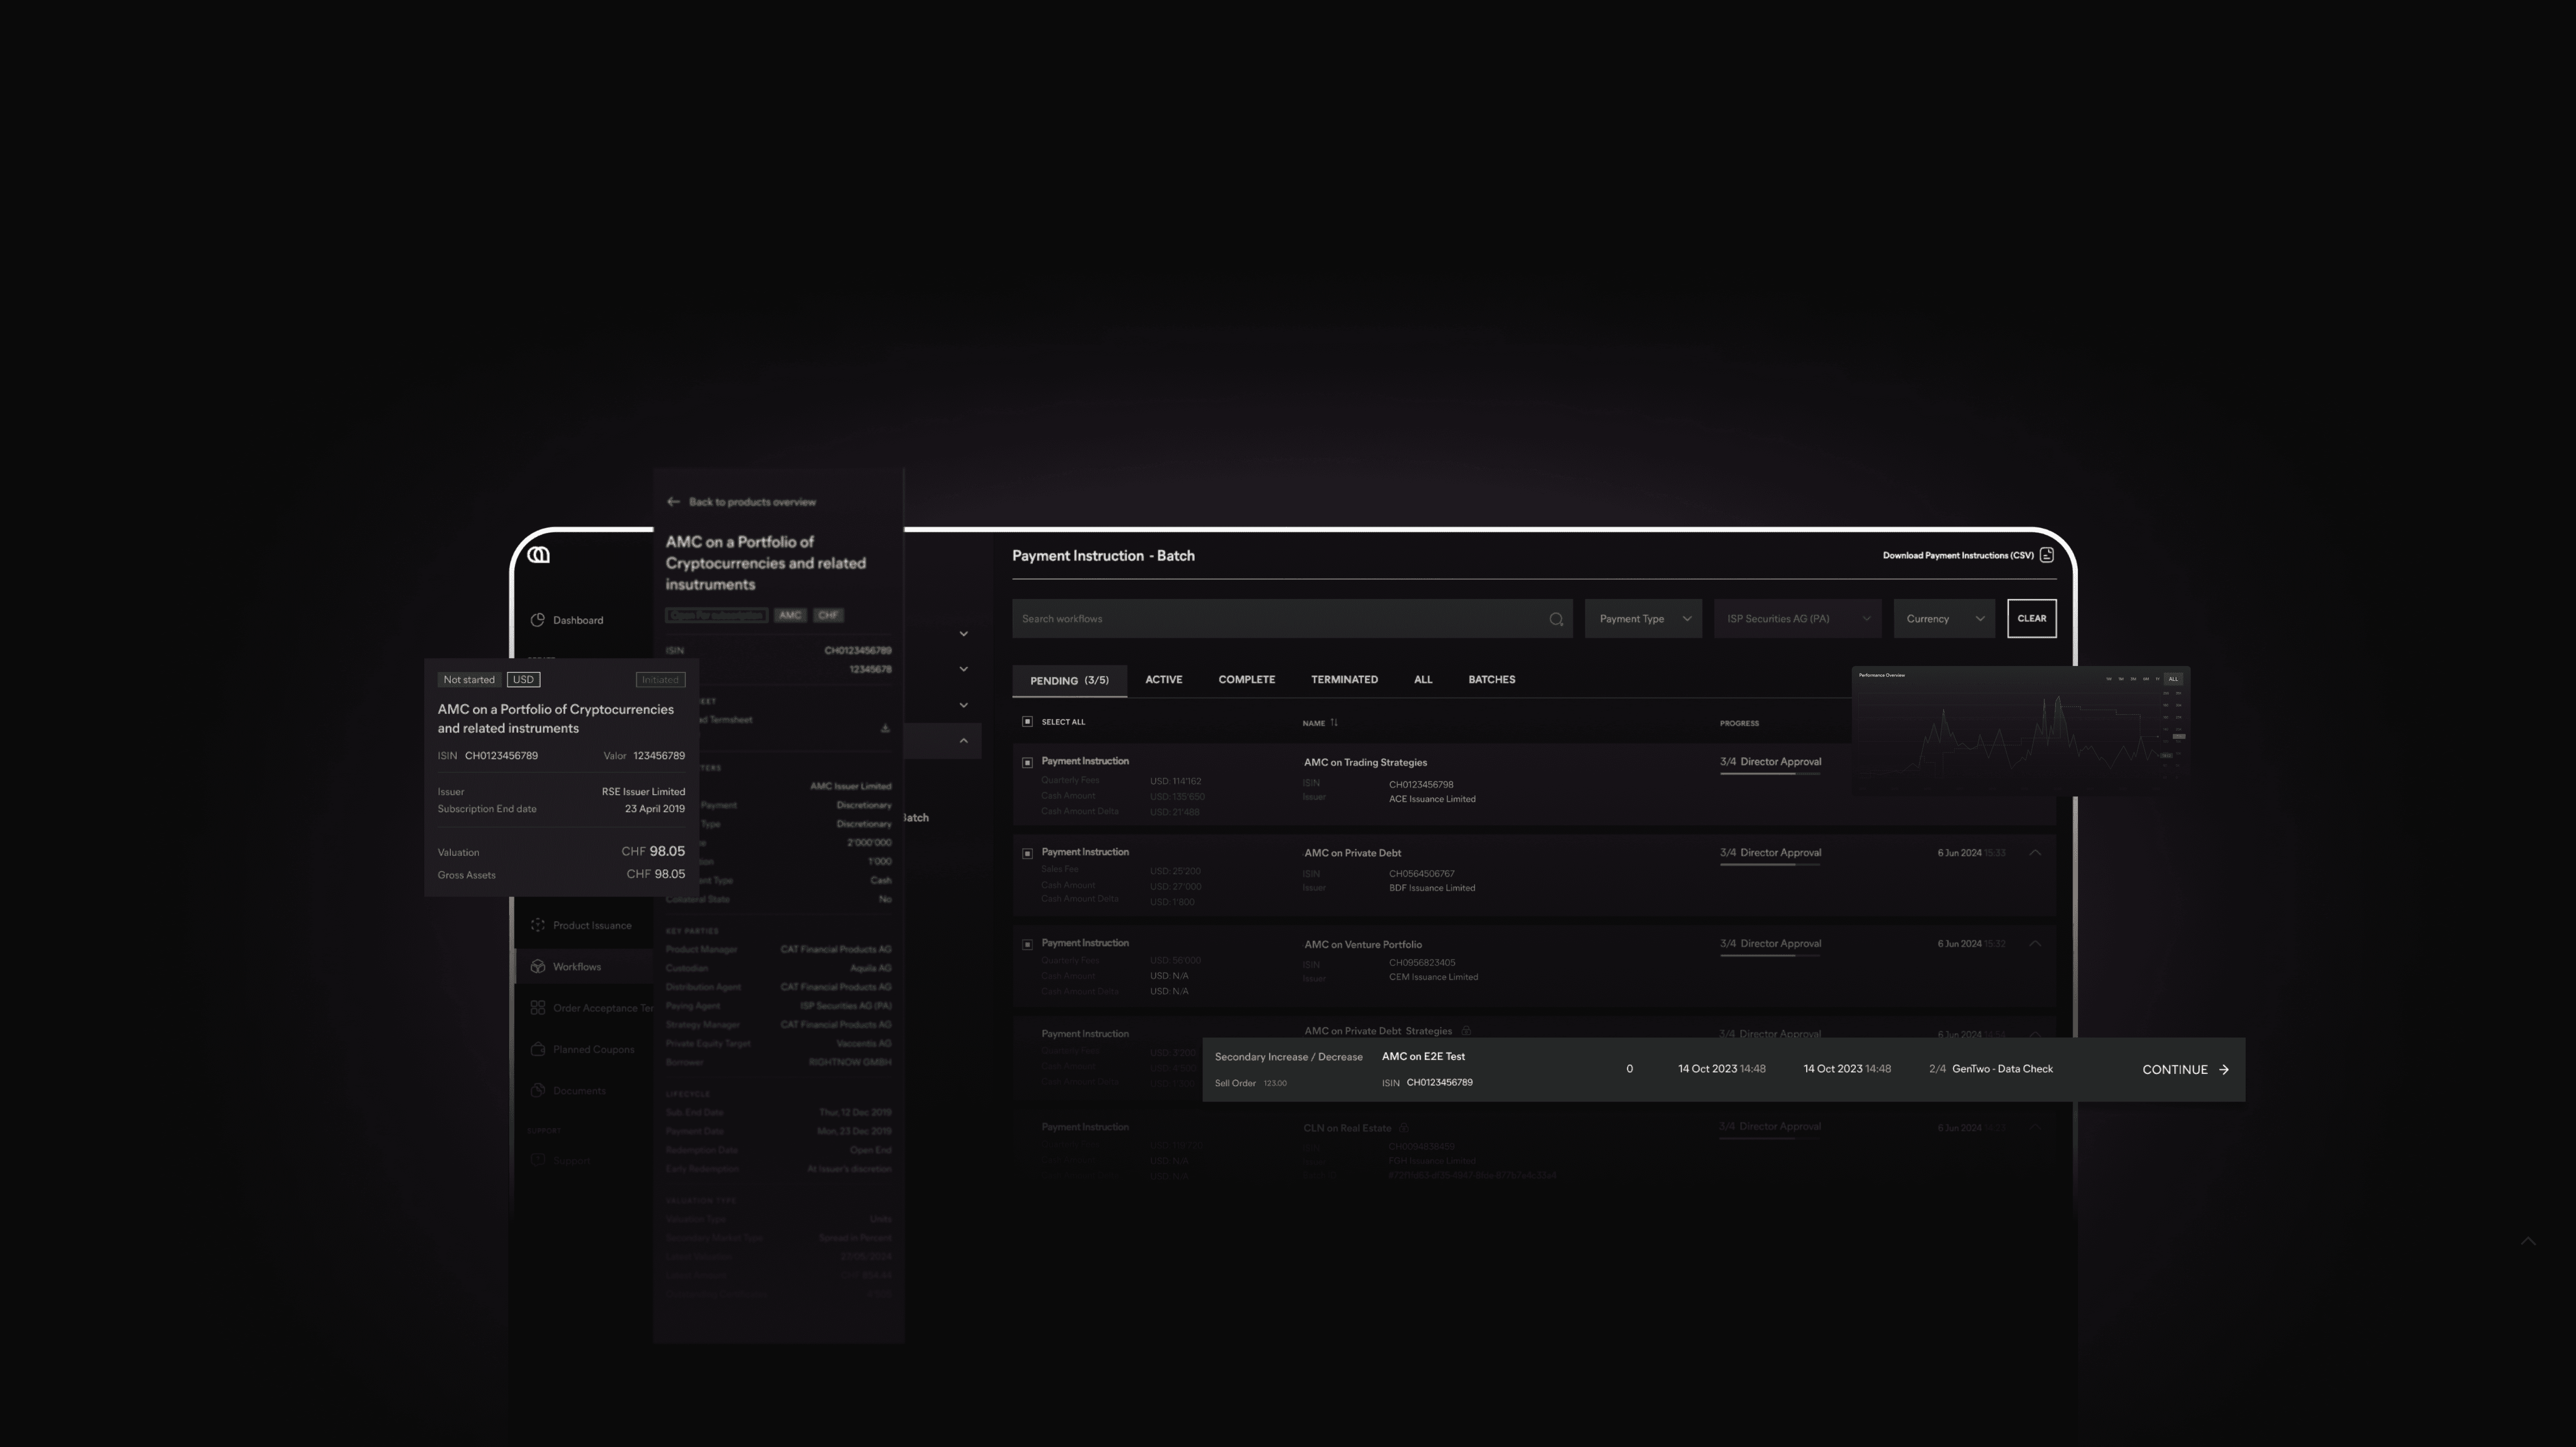Click the magnifier icon in Search workflows
2576x1447 pixels.
pos(1556,619)
